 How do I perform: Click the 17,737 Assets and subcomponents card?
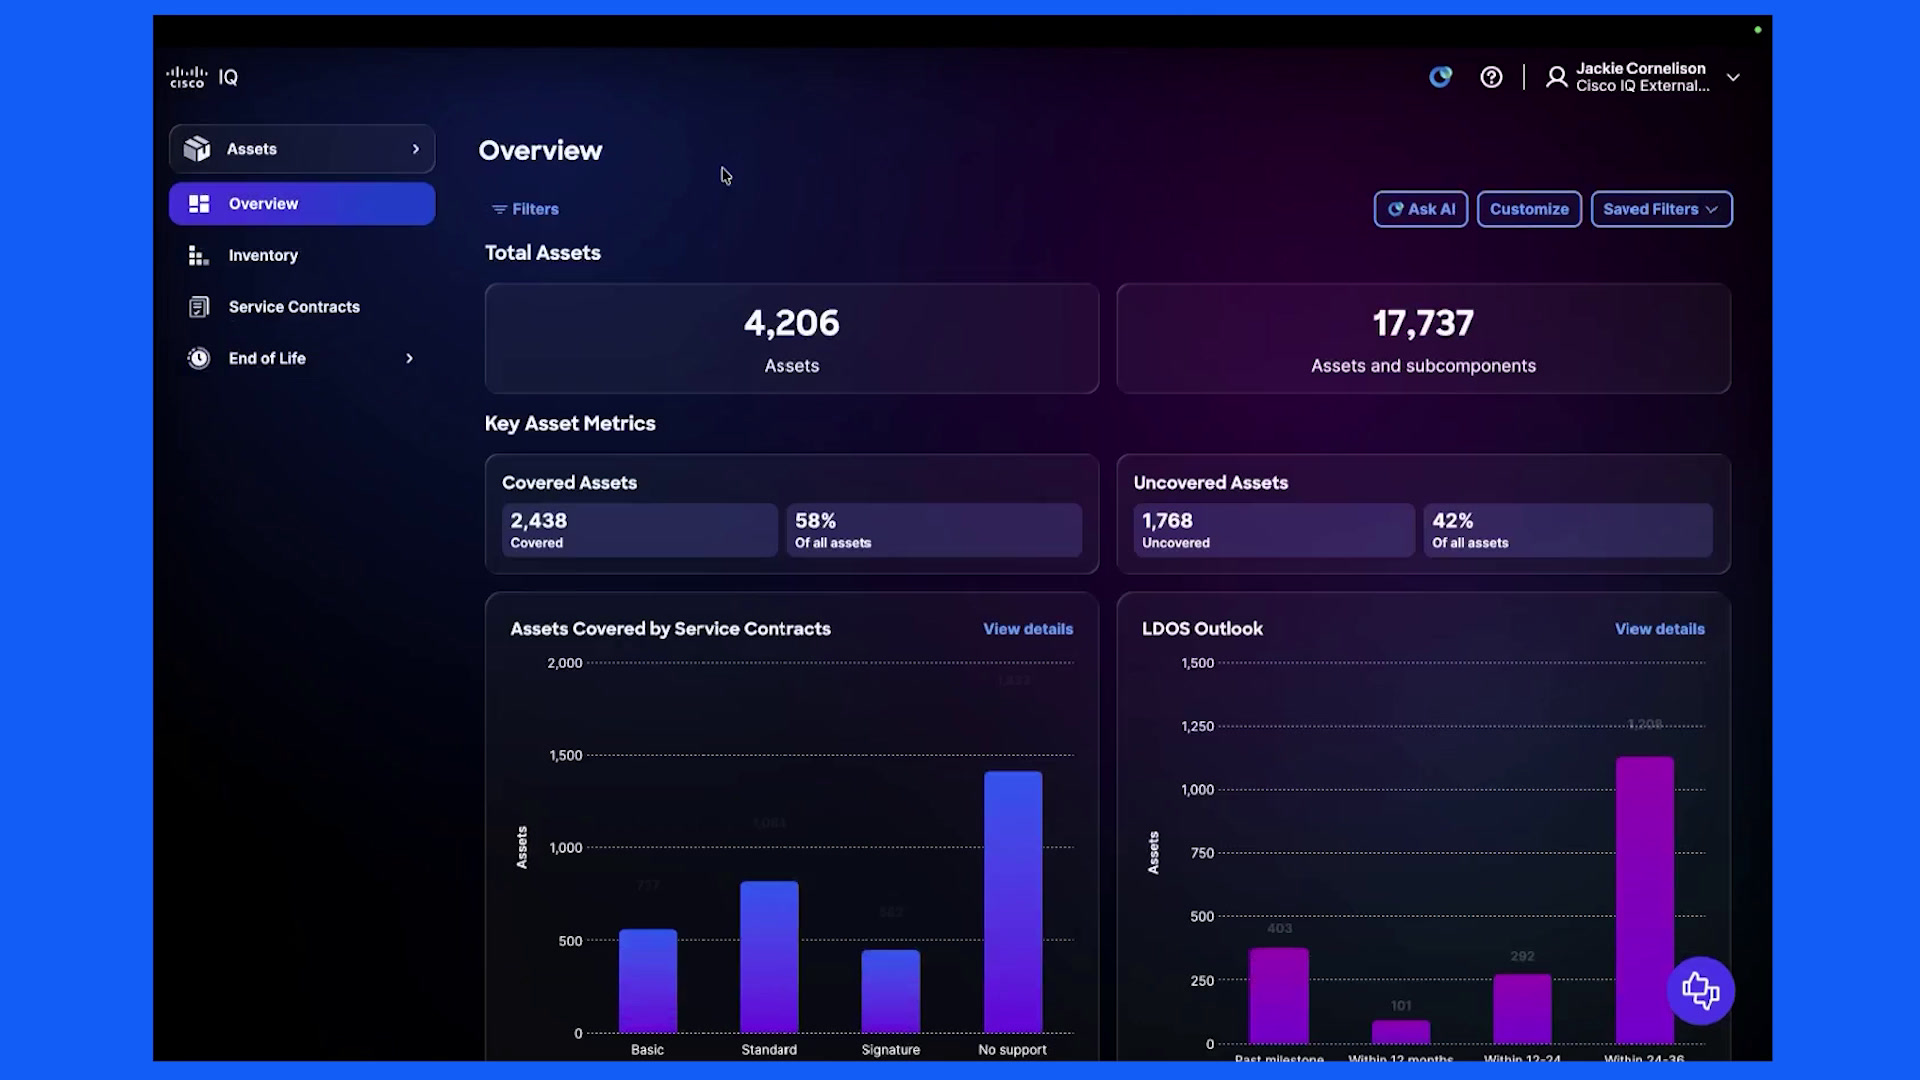(1423, 338)
